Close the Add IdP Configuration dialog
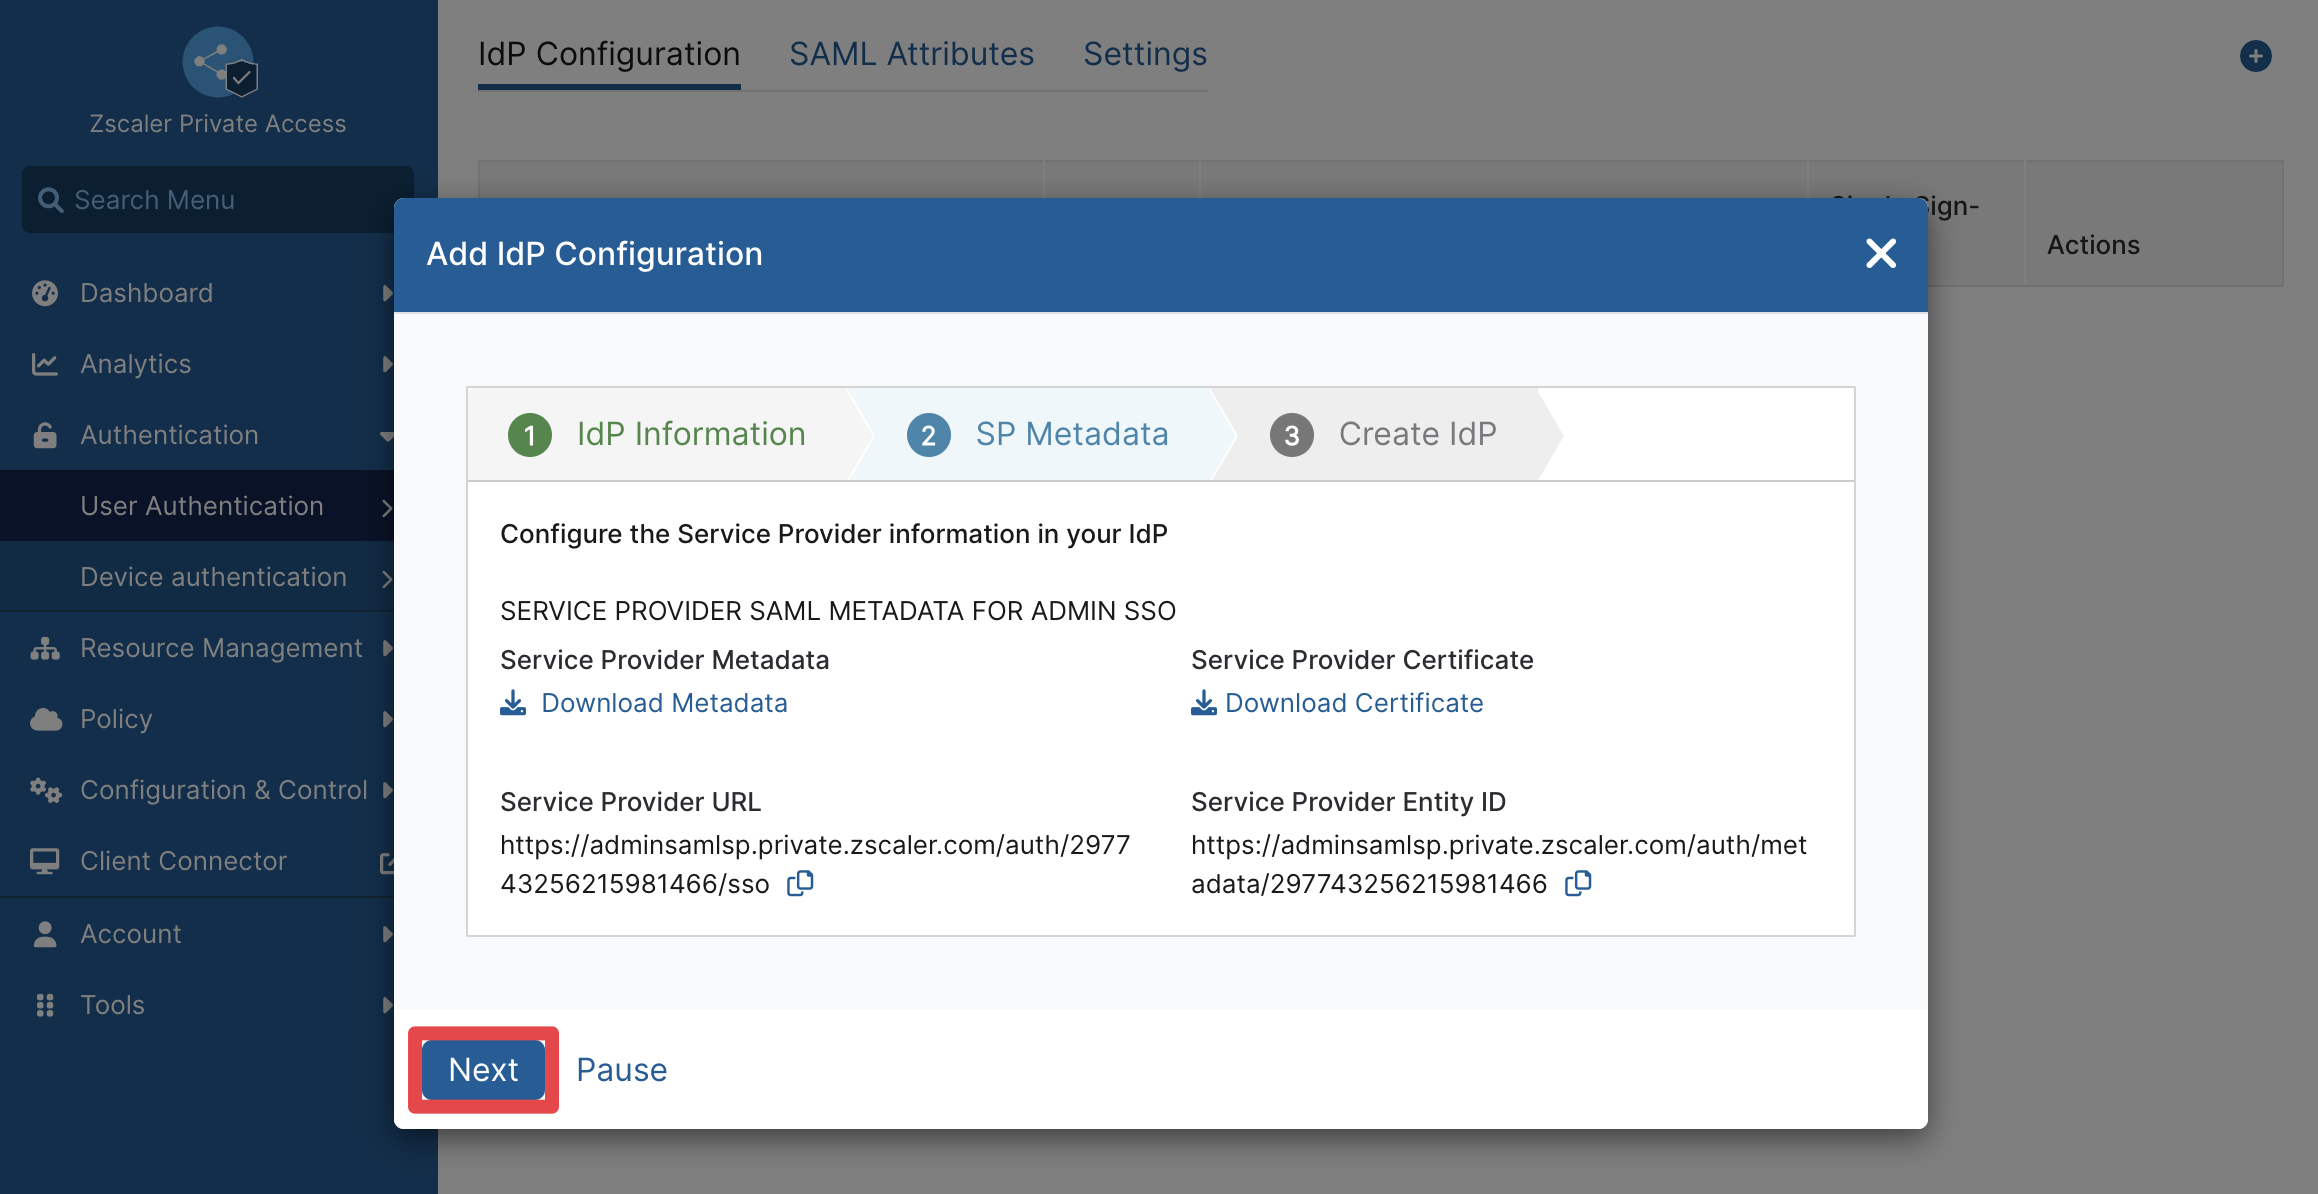The image size is (2318, 1194). click(1881, 254)
